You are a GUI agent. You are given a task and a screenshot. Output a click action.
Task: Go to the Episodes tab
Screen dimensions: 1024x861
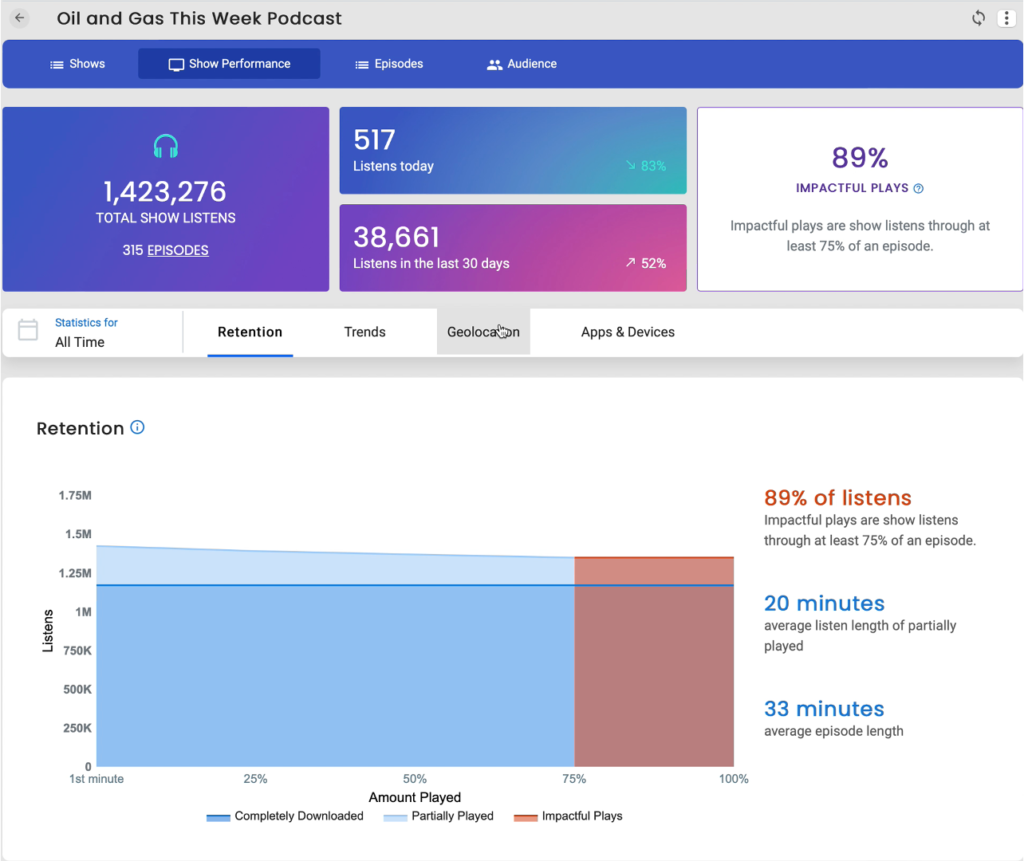[x=389, y=64]
